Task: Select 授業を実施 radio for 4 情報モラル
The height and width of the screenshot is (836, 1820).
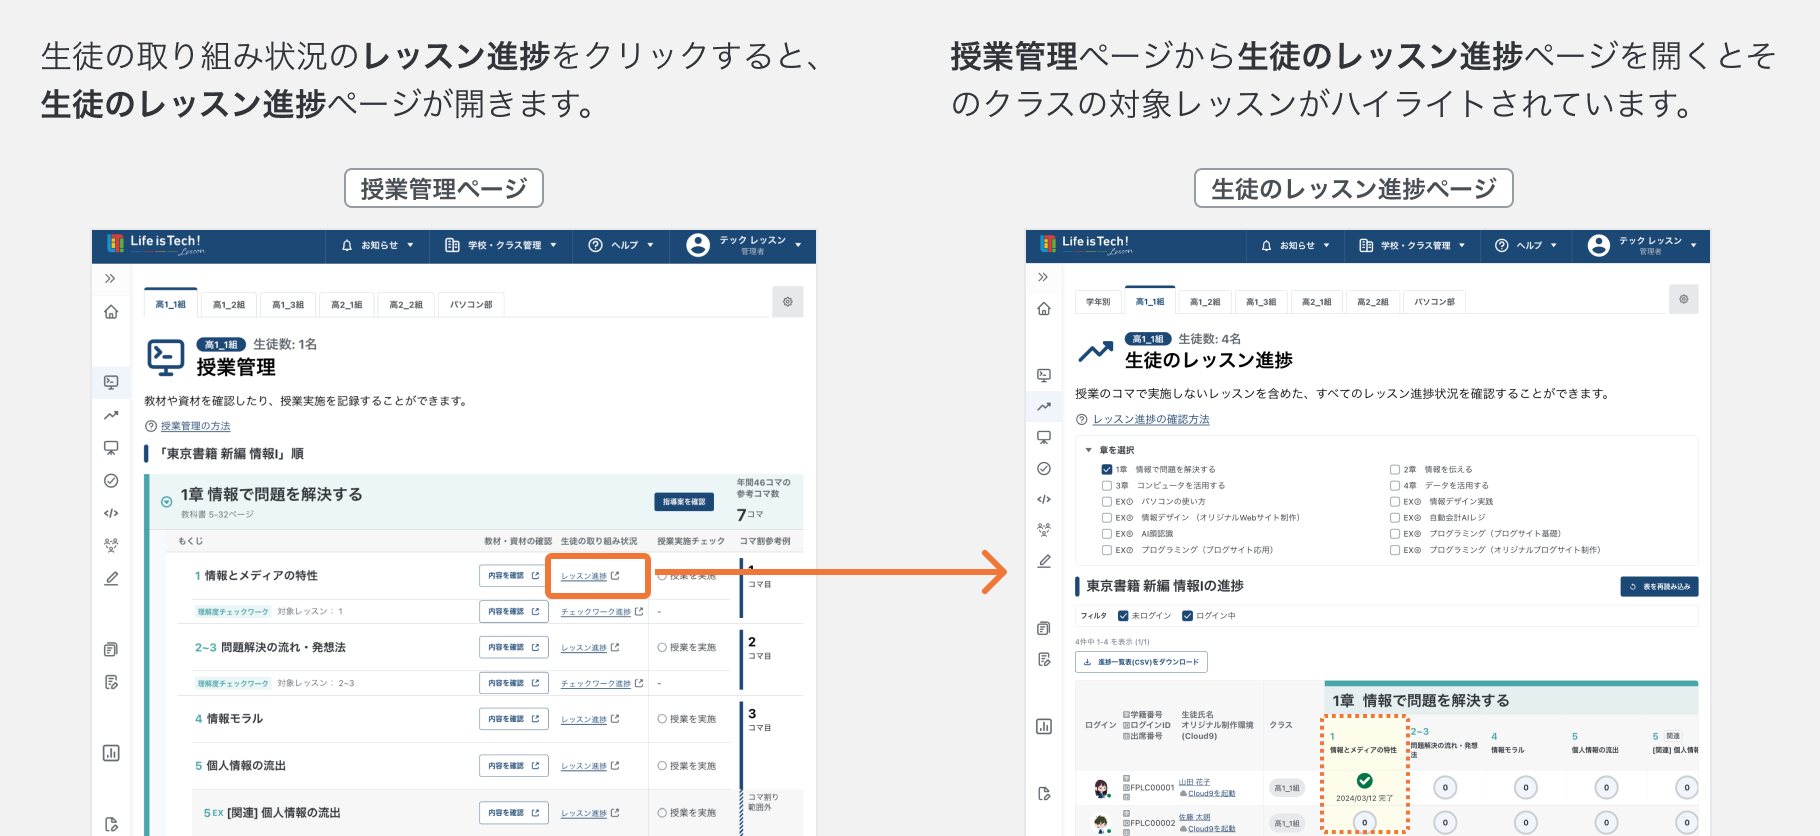Action: coord(662,719)
